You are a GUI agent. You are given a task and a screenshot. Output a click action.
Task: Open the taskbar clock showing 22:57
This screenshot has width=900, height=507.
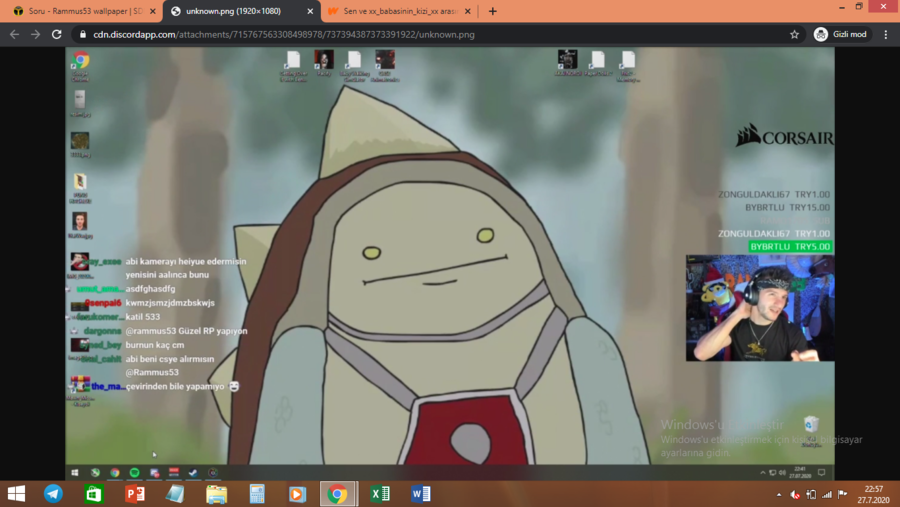coord(873,494)
